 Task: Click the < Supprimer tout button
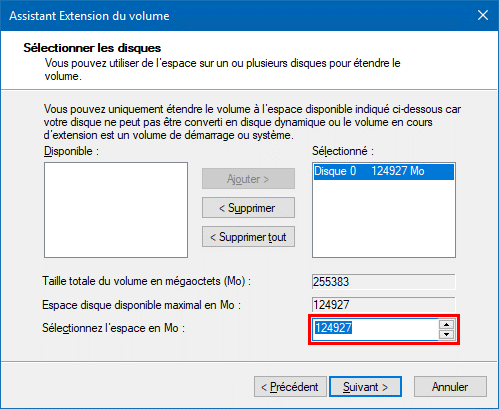coord(248,237)
